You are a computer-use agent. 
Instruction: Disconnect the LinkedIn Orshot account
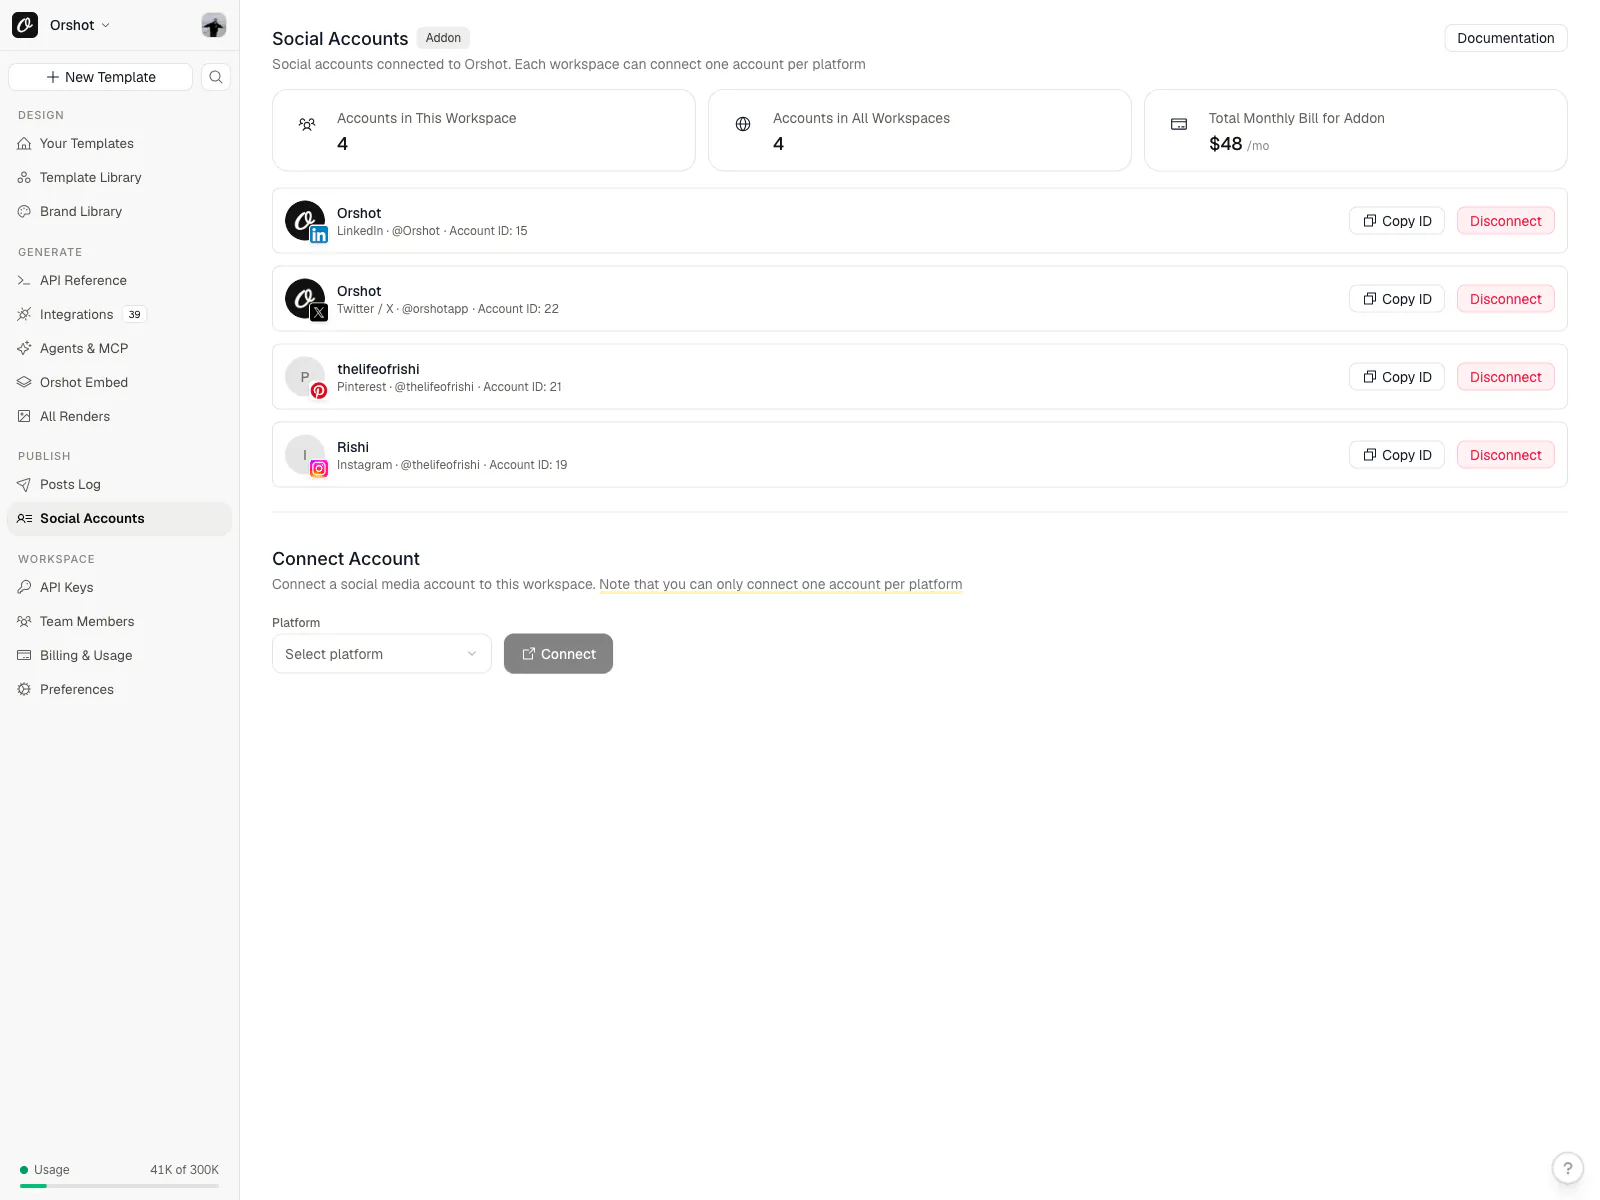click(x=1506, y=221)
